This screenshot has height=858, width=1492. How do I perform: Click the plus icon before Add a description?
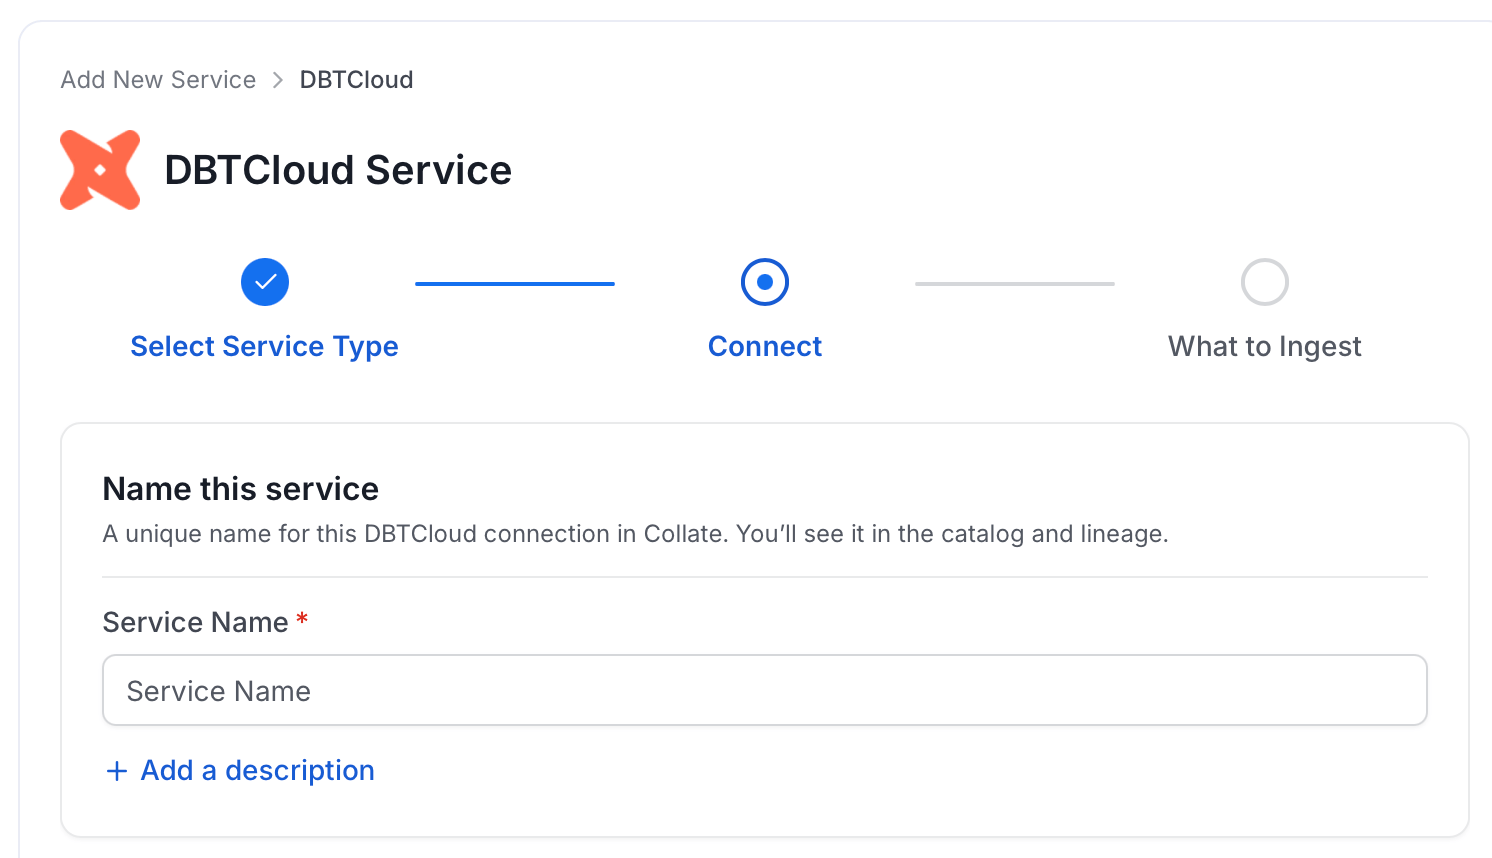pyautogui.click(x=117, y=771)
